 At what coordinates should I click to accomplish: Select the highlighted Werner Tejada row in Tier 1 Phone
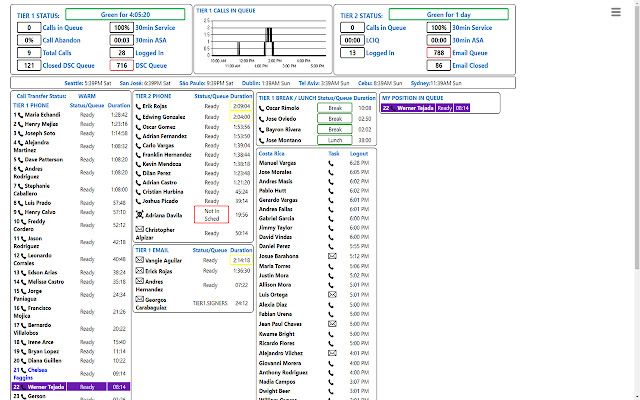(70, 386)
